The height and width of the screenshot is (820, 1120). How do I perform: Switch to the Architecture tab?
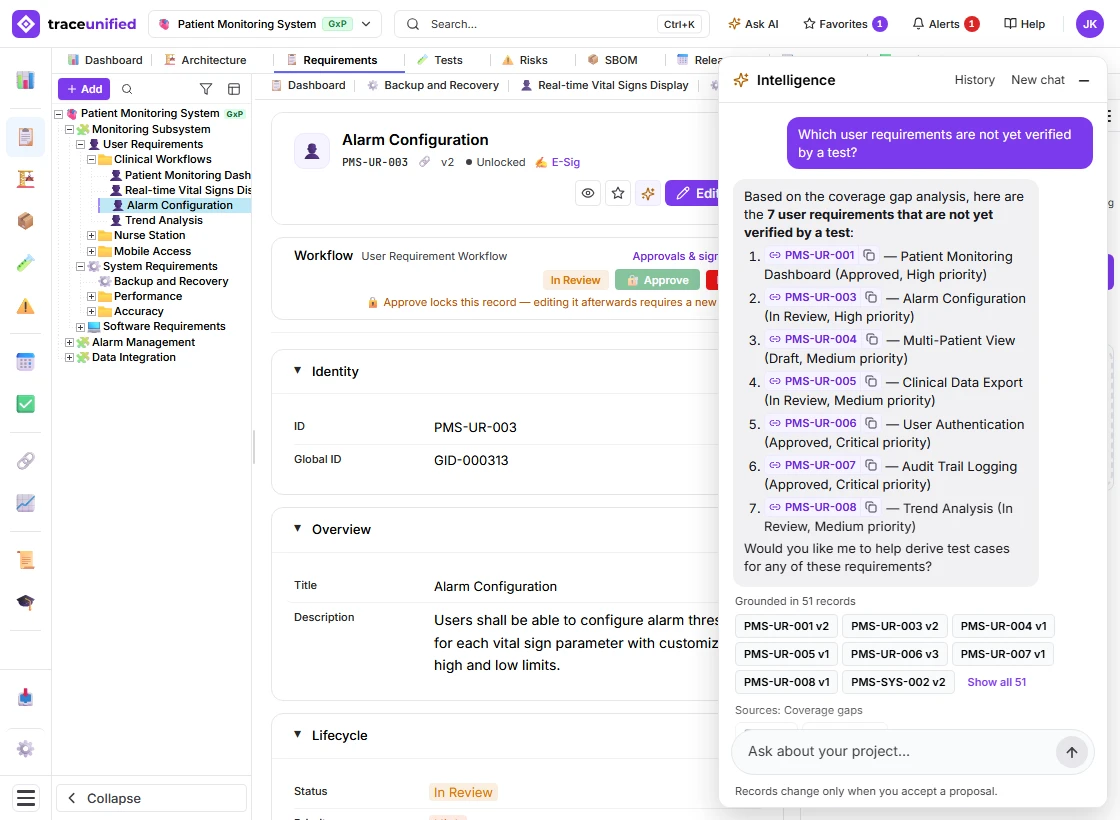[206, 60]
